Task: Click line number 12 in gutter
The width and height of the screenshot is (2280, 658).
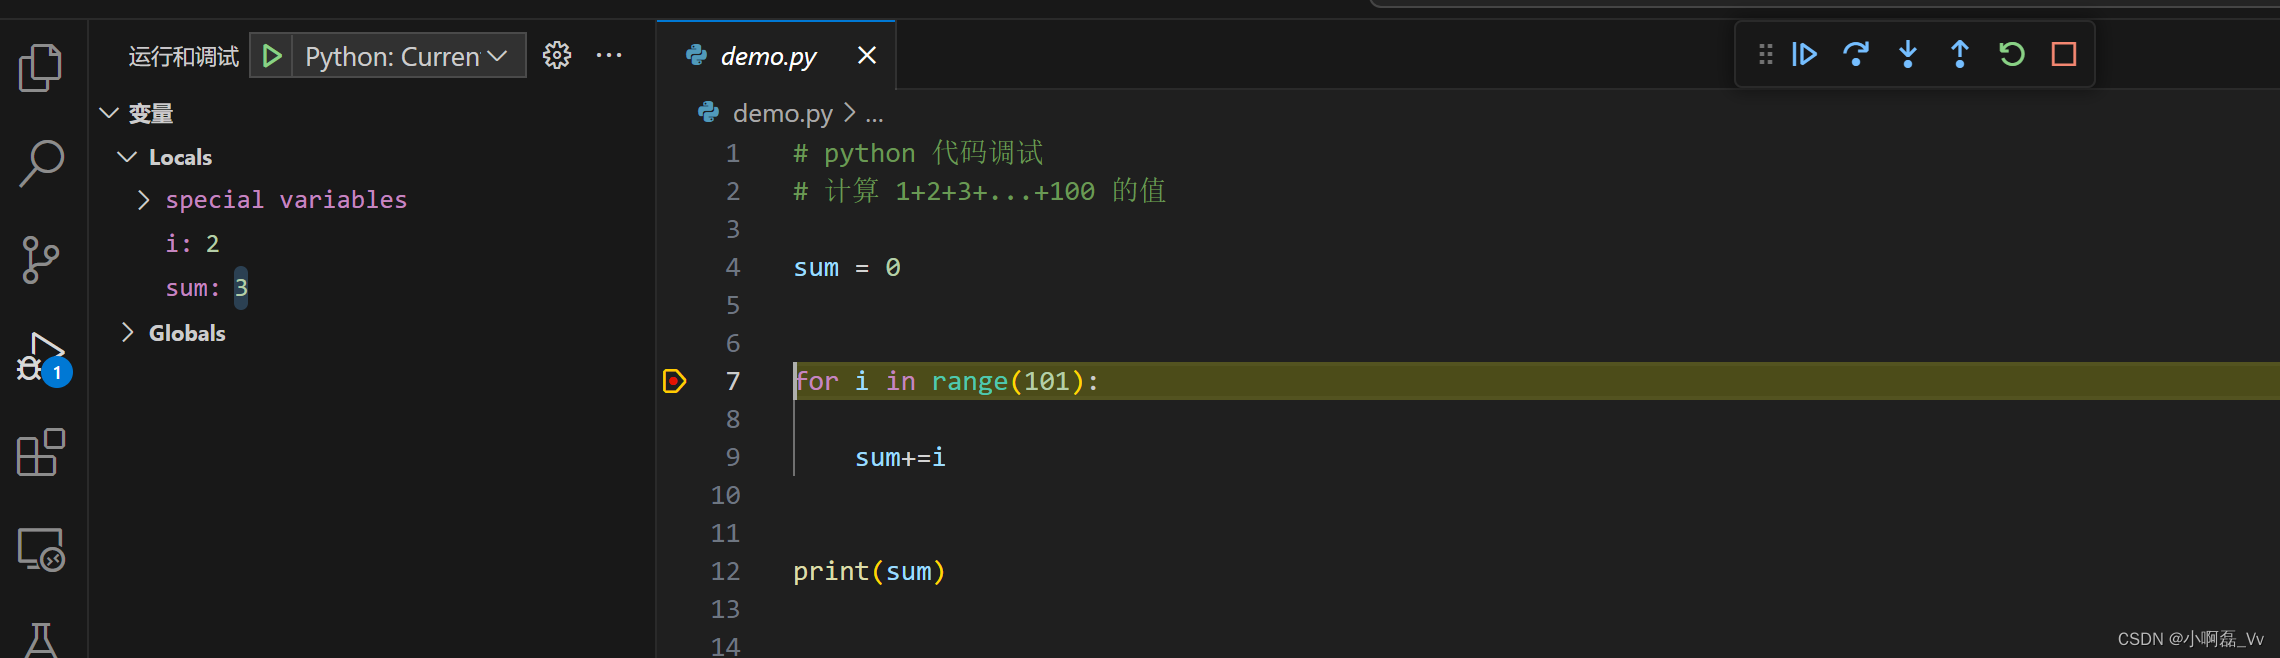Action: point(725,571)
